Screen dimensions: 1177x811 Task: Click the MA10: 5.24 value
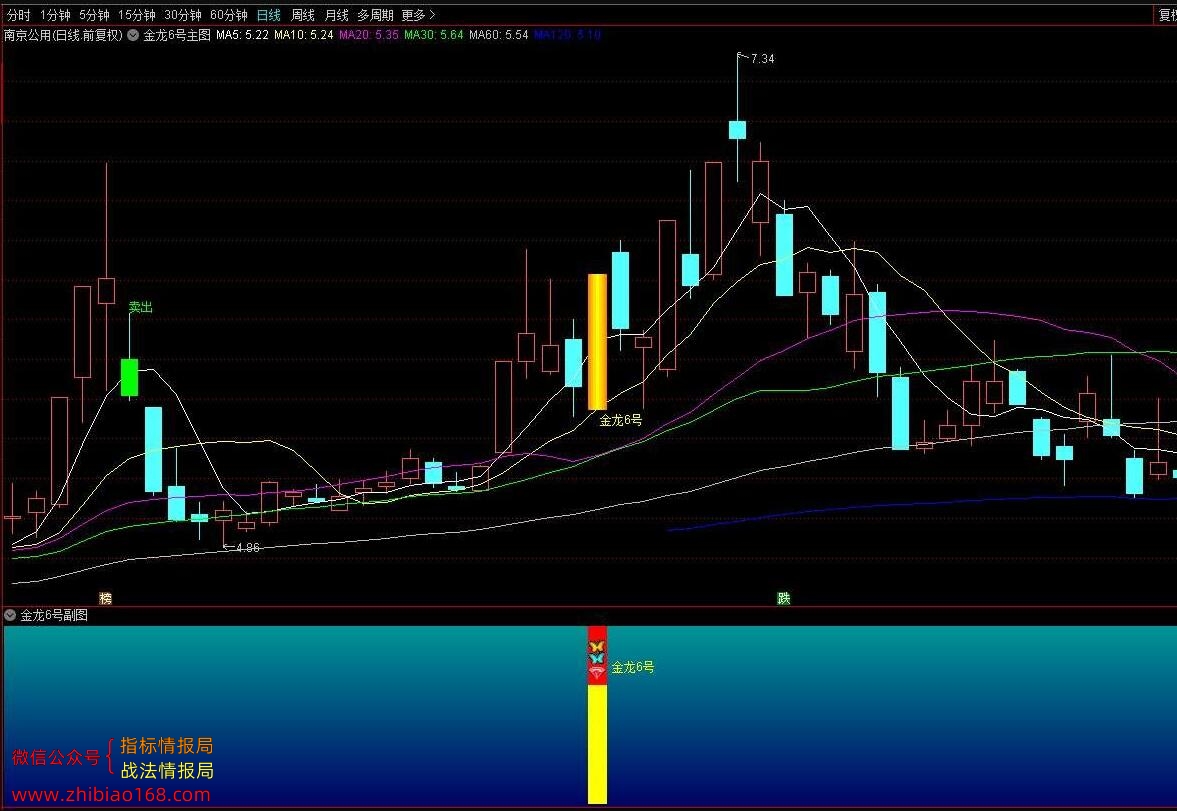304,35
